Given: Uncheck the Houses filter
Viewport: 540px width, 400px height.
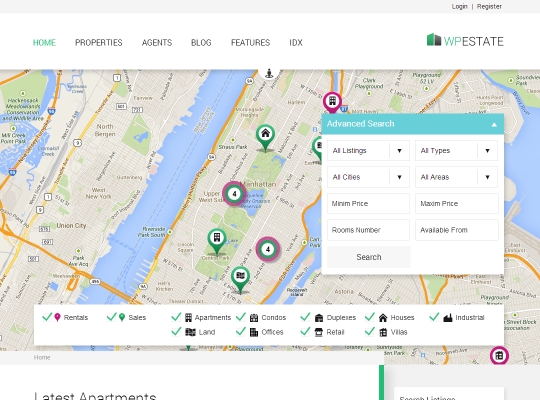Looking at the screenshot, I should [x=370, y=317].
